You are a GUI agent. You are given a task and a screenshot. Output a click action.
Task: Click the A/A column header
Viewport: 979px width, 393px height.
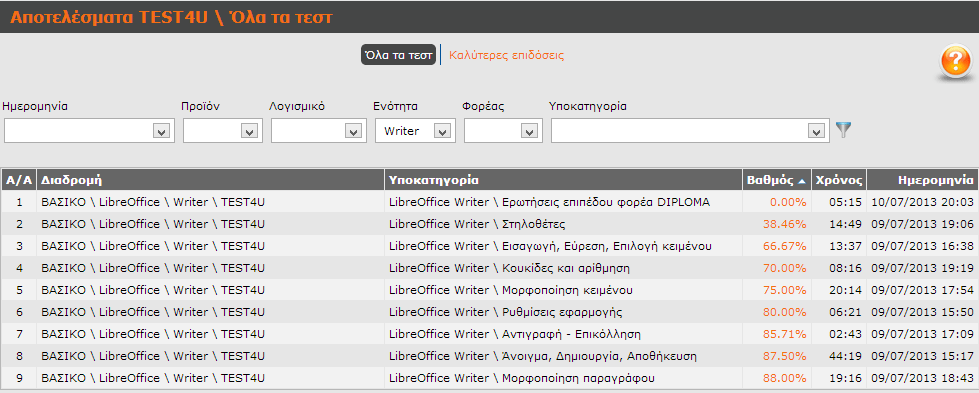pos(19,181)
